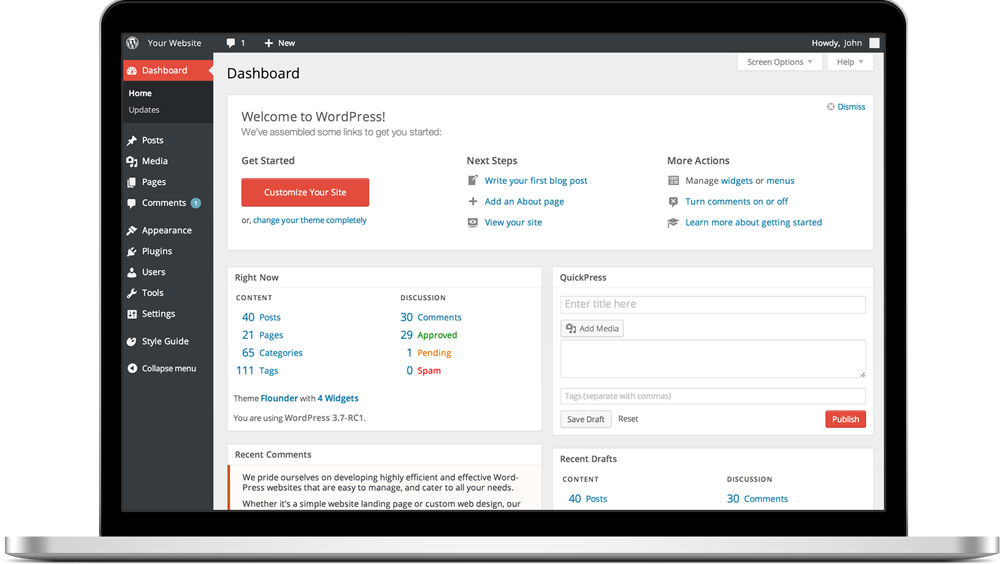This screenshot has height=564, width=1000.
Task: Click 111 Tags in Right Now
Action: (x=258, y=371)
